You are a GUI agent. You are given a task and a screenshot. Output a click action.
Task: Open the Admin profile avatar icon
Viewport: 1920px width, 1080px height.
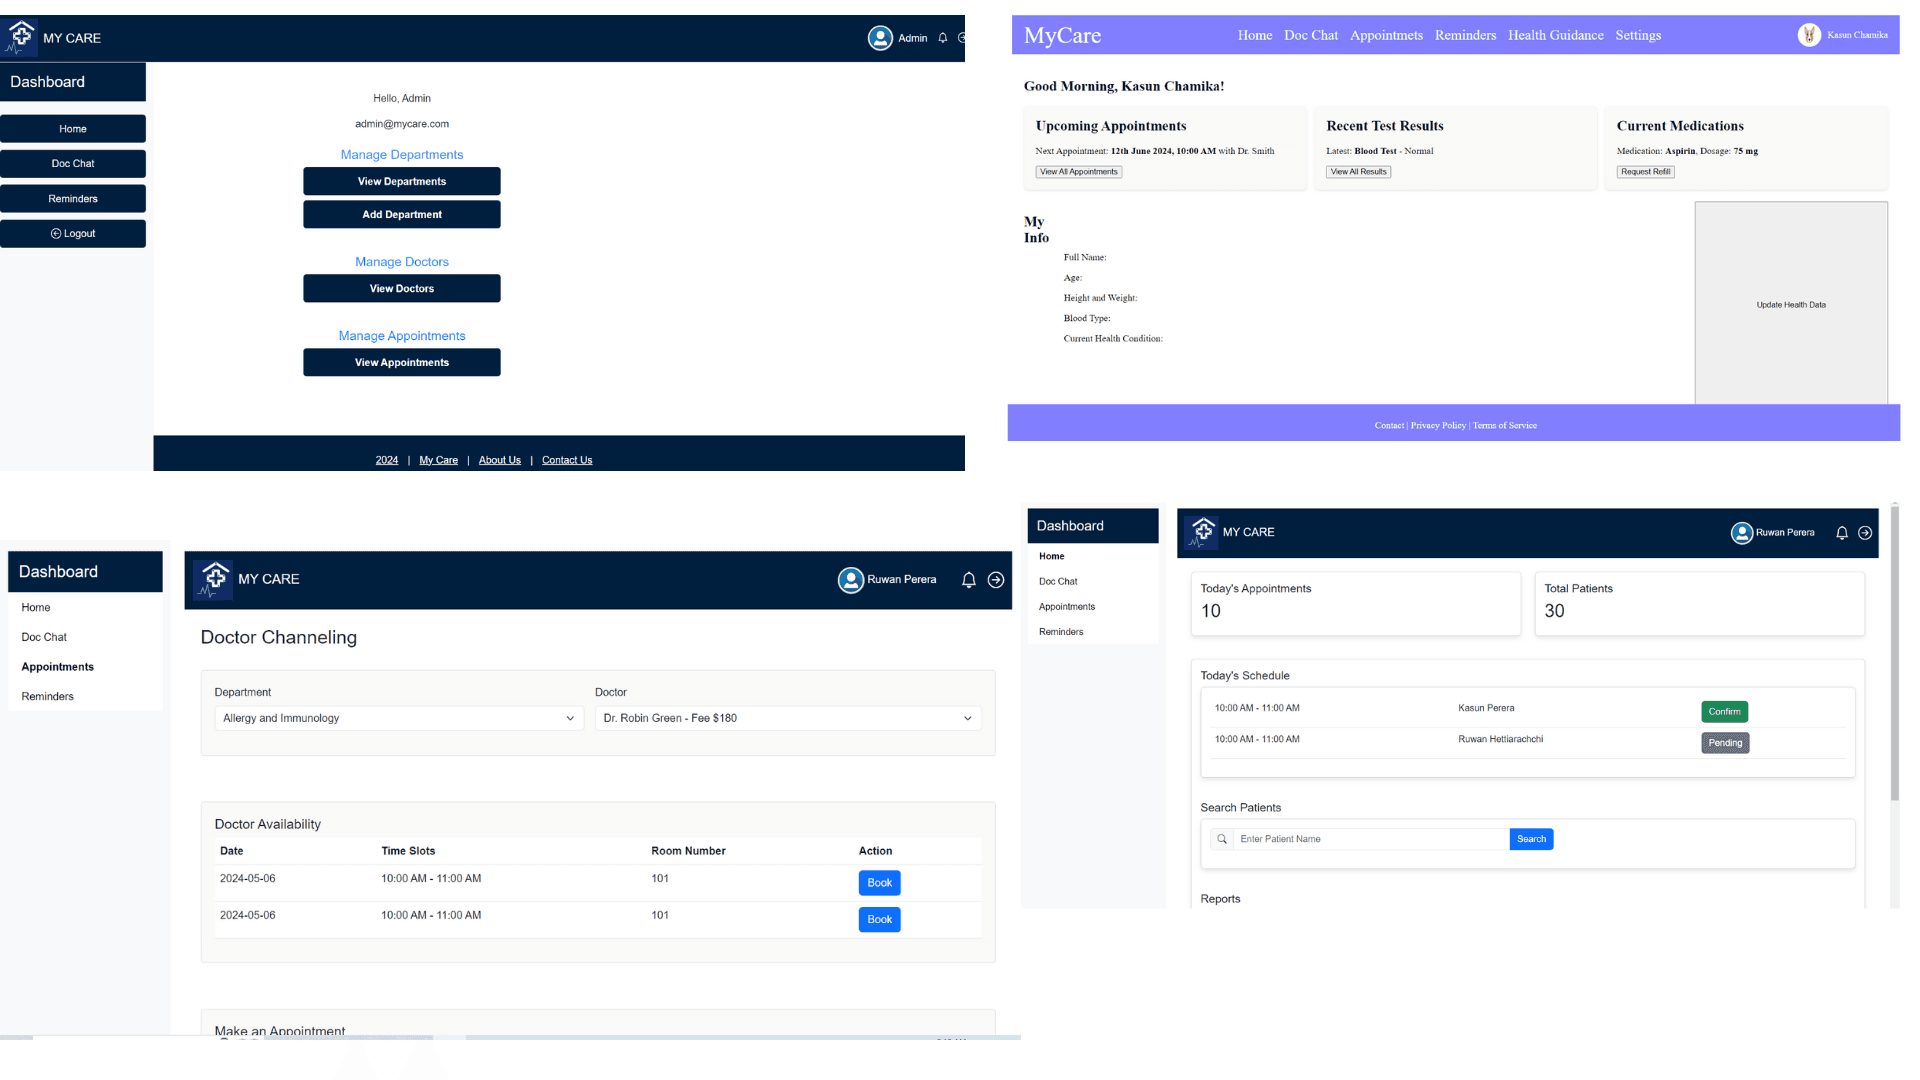point(881,37)
